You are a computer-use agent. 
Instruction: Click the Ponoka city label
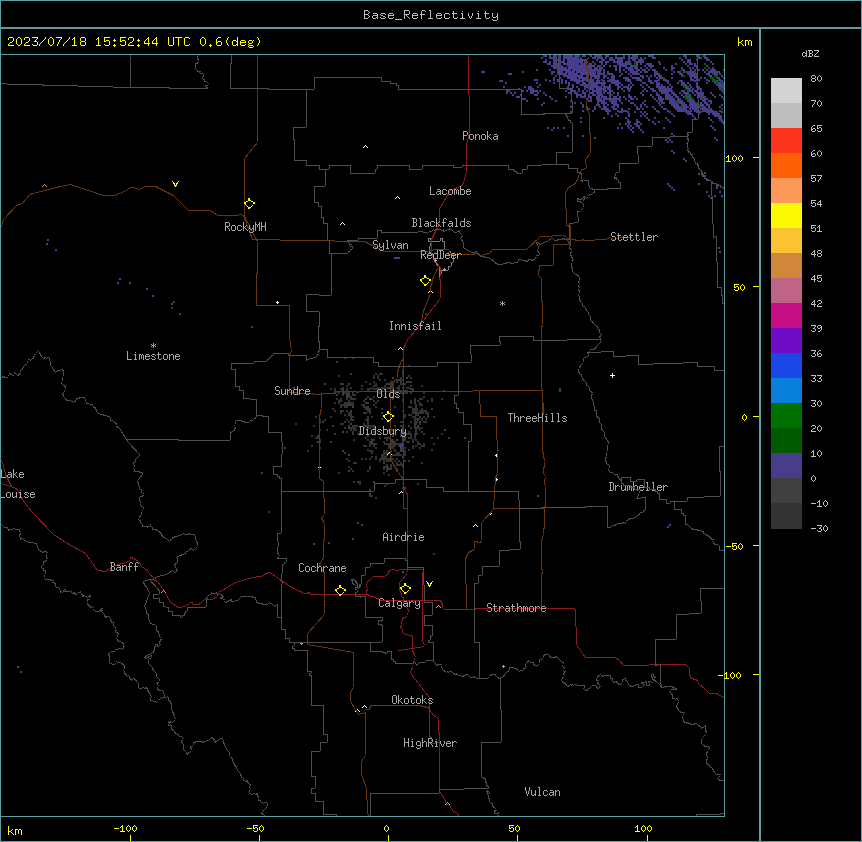click(x=480, y=136)
